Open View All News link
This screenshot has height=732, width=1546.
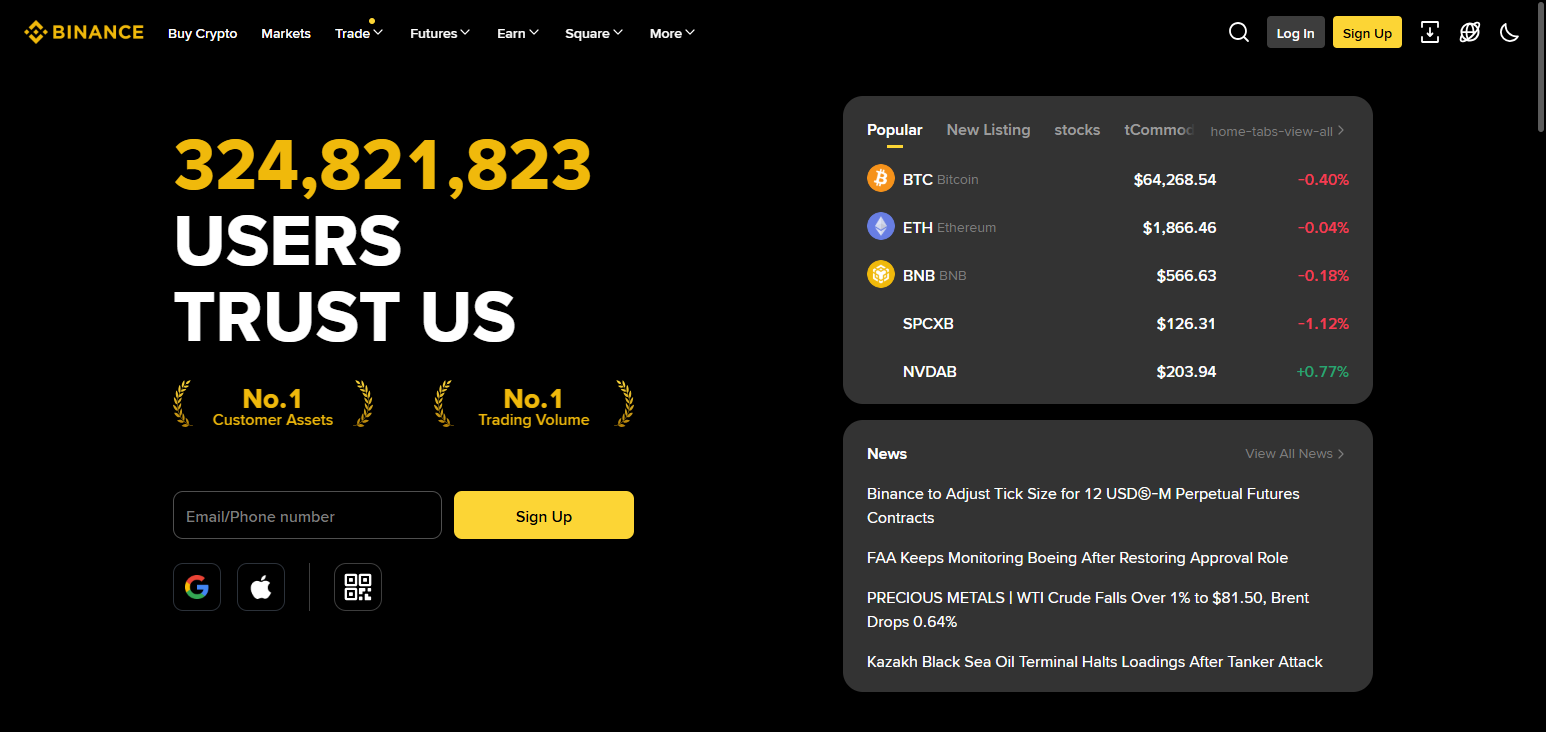tap(1295, 454)
